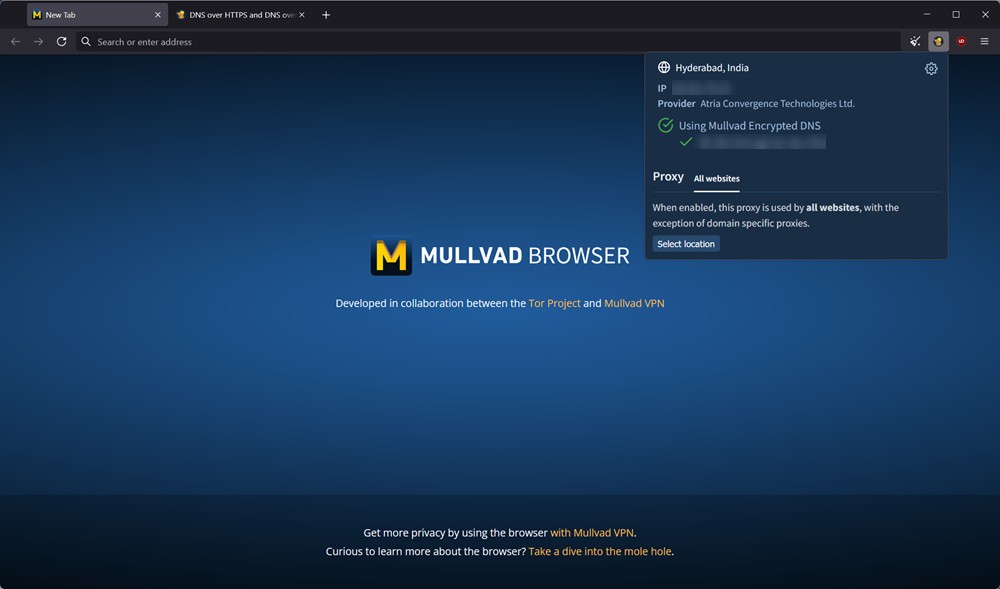
Task: Click the globe icon next to Hyderabad, India
Action: tap(663, 67)
